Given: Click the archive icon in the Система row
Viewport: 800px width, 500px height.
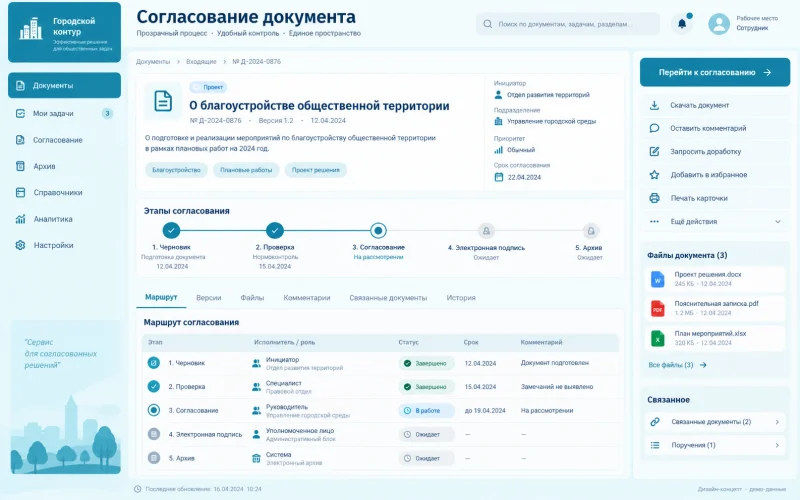Looking at the screenshot, I should coord(256,458).
